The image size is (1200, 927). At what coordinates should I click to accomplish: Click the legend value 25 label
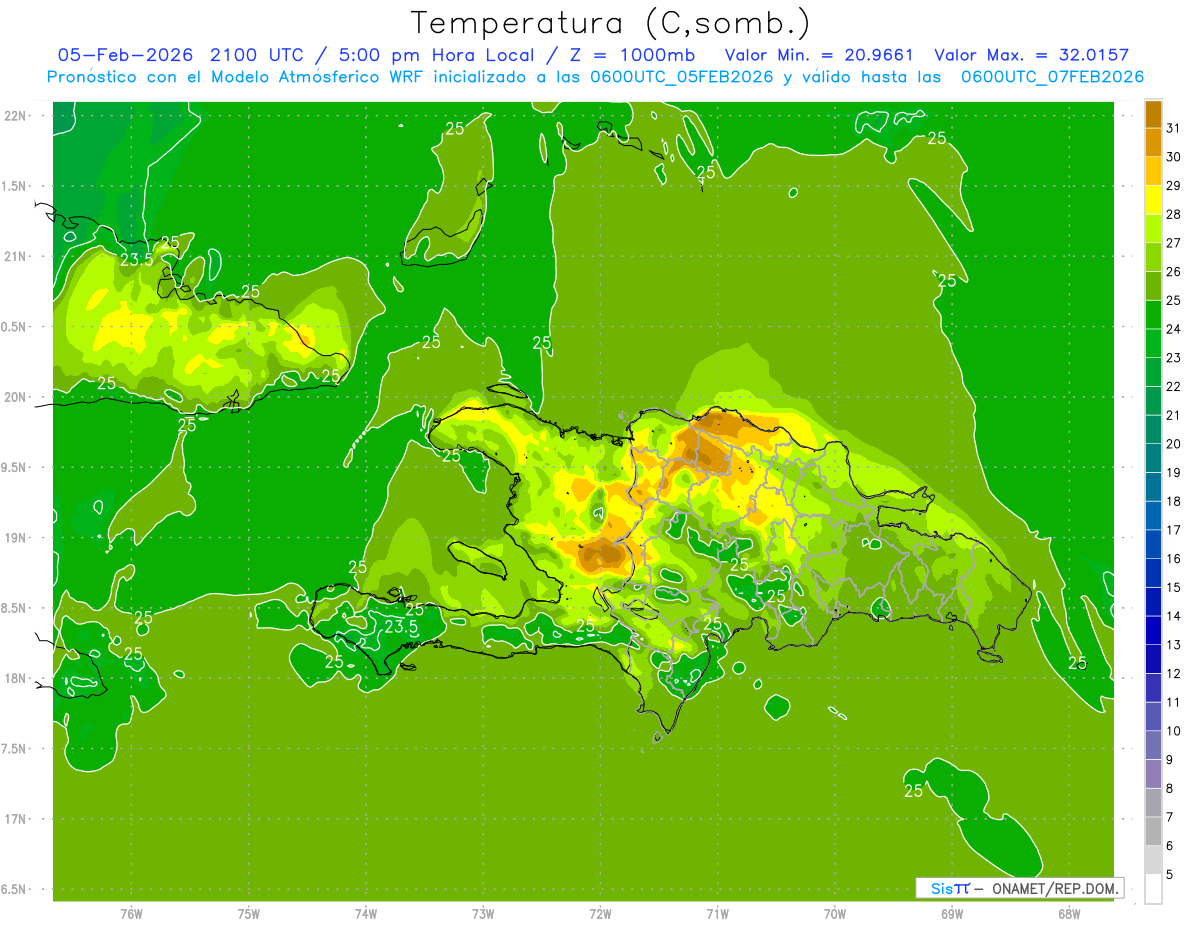[x=1174, y=300]
